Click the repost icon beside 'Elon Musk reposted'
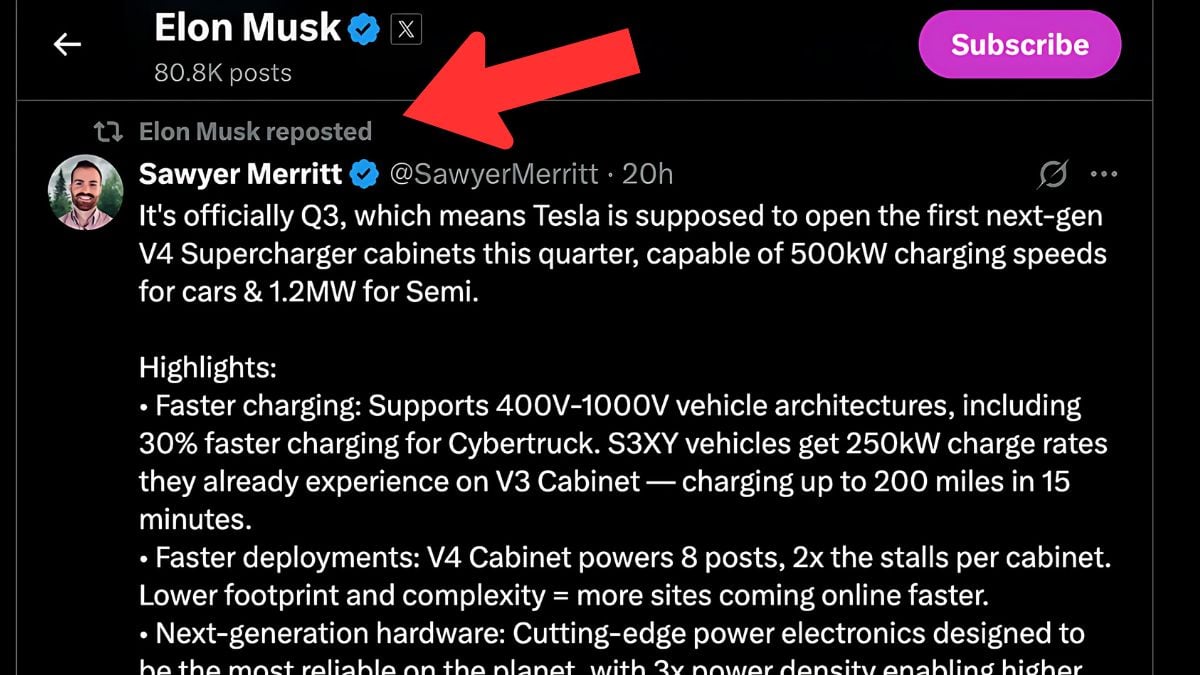The height and width of the screenshot is (675, 1200). tap(110, 131)
